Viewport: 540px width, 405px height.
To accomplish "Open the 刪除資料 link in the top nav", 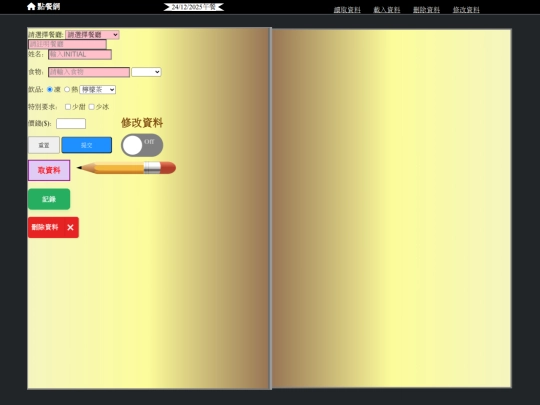I will point(426,10).
